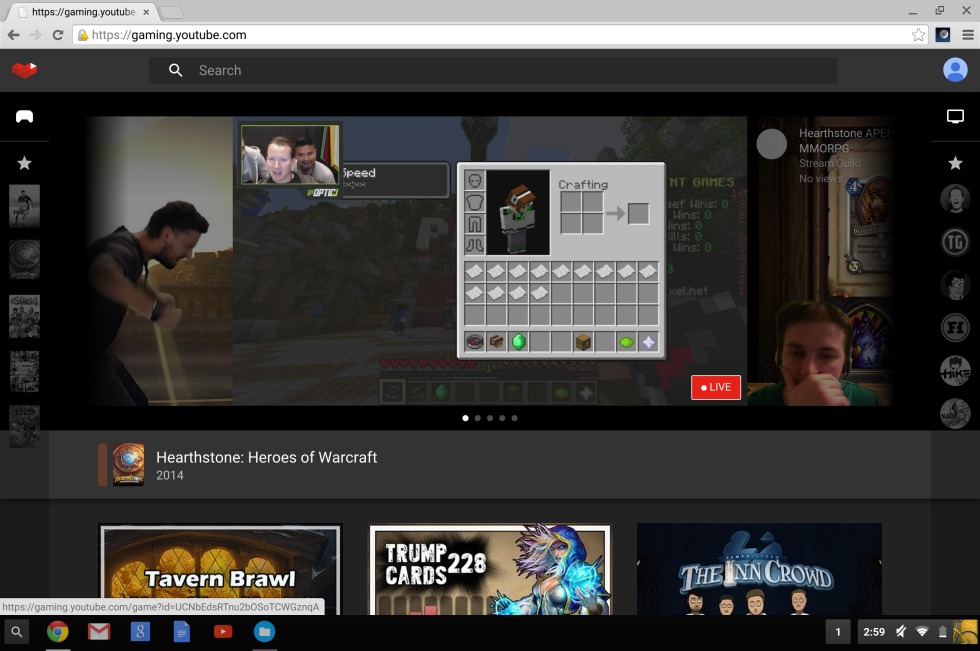The width and height of the screenshot is (980, 651).
Task: Expand the notification counter showing 1
Action: coord(838,631)
